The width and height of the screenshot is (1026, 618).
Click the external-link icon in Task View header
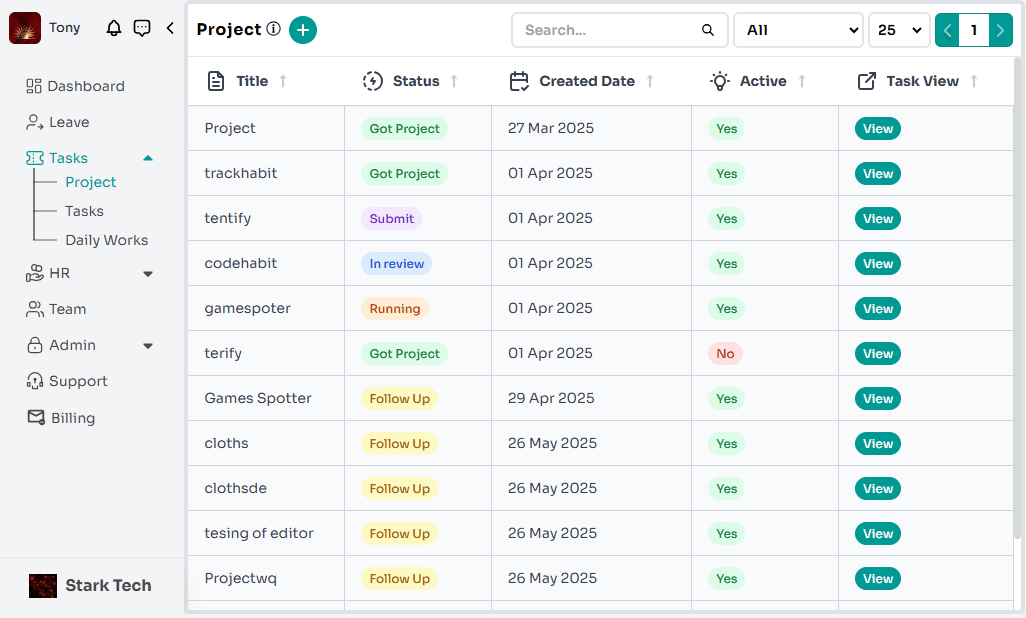(866, 81)
